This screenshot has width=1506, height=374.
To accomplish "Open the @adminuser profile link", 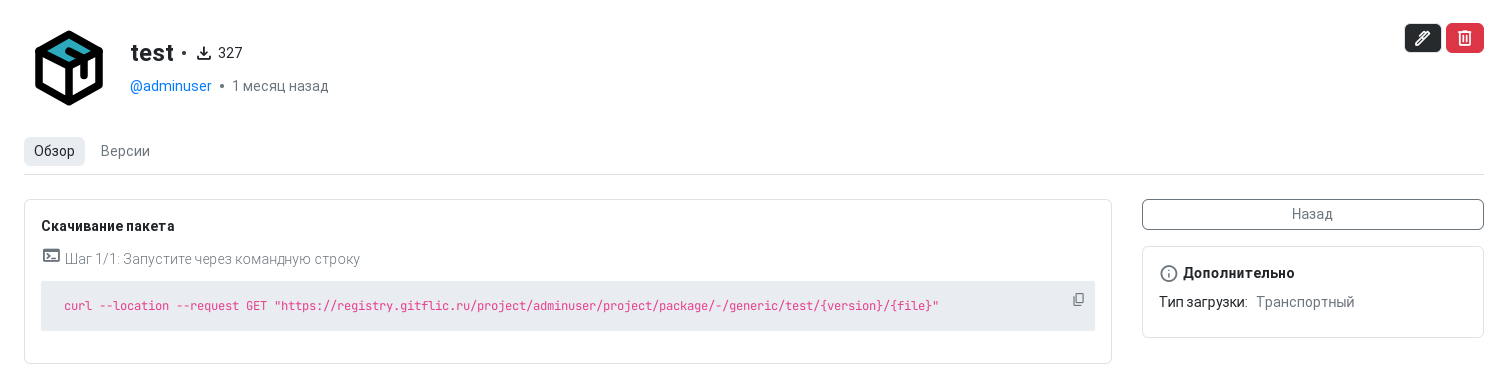I will (171, 86).
